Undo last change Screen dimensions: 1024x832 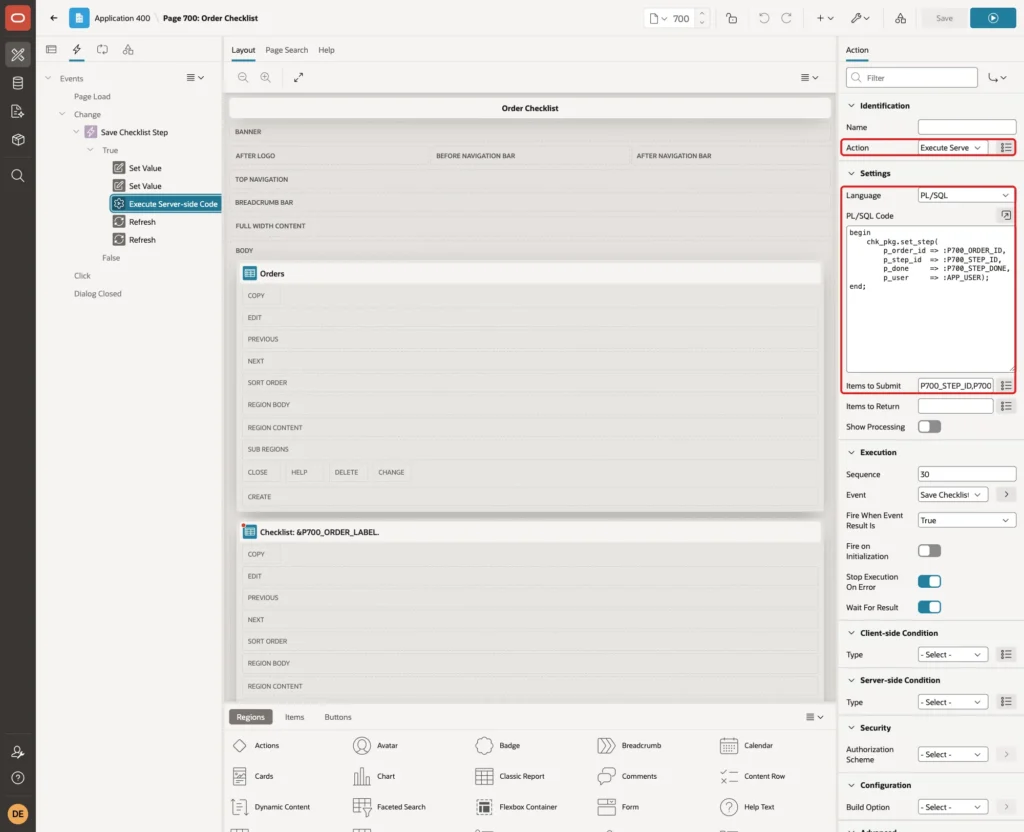point(763,18)
